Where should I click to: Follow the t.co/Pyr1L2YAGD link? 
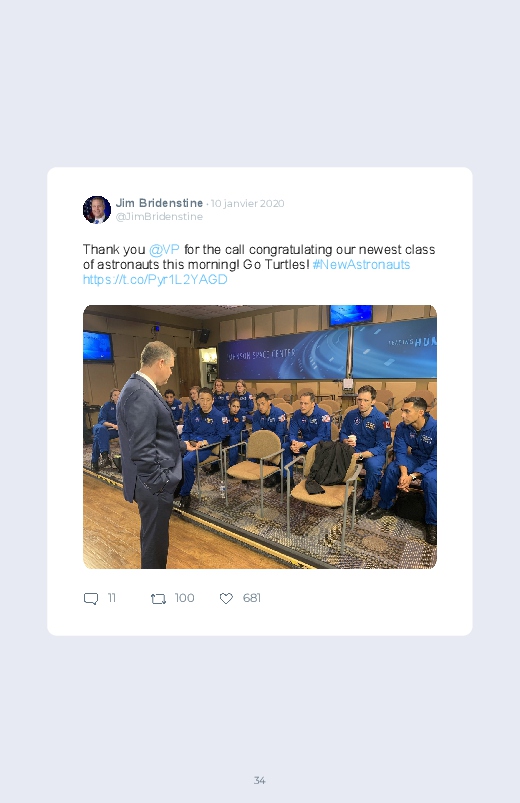point(155,279)
